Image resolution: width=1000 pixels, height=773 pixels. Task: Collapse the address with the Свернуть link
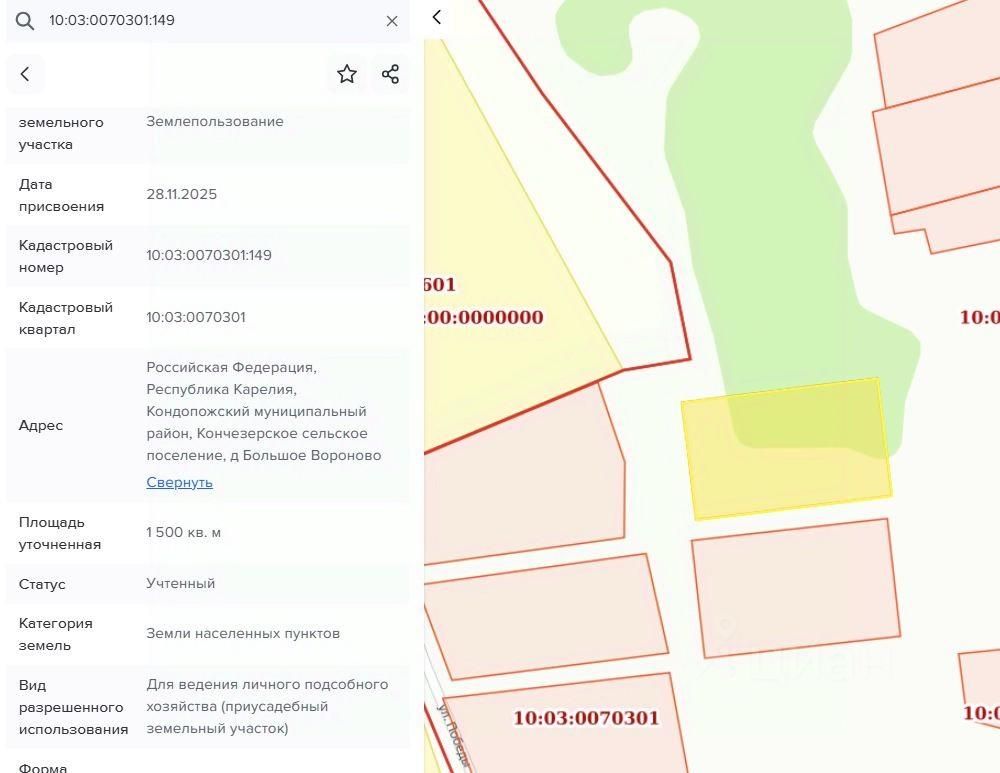(x=179, y=482)
